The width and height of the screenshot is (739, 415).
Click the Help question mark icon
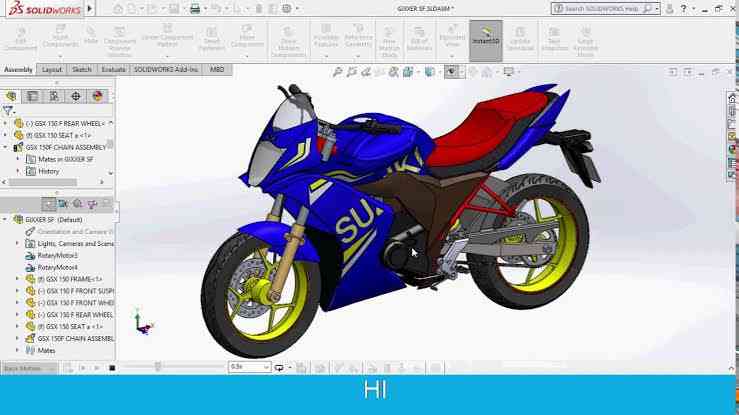tap(683, 8)
